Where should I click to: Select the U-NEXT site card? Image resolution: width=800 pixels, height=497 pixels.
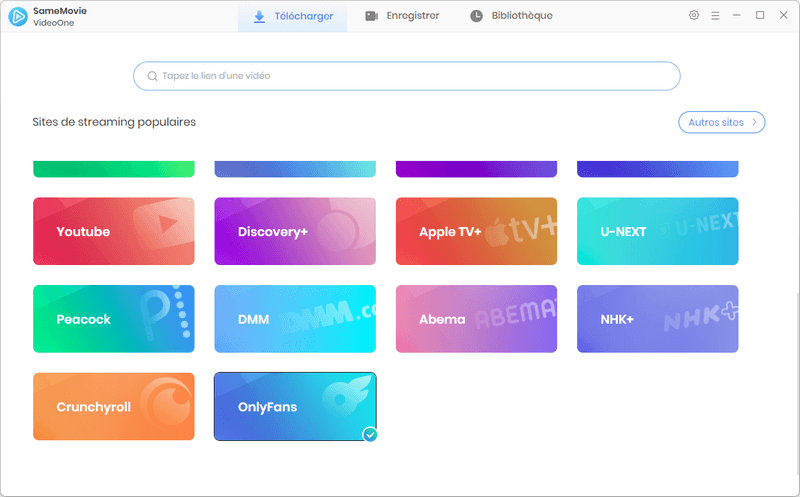(657, 231)
